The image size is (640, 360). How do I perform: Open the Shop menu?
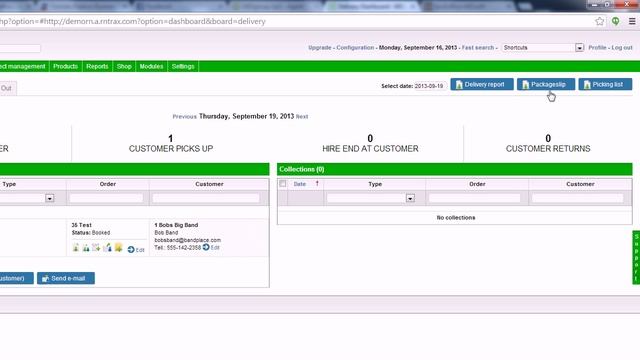(124, 66)
